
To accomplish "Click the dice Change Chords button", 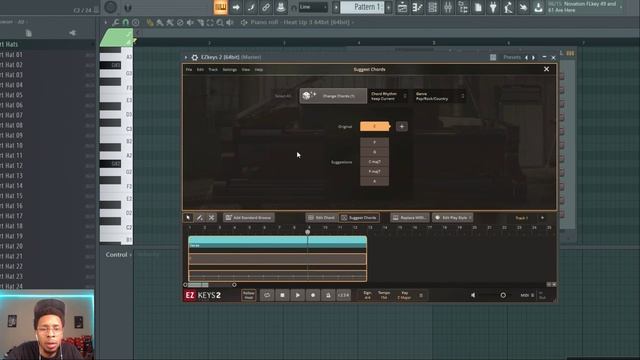I will (x=333, y=96).
